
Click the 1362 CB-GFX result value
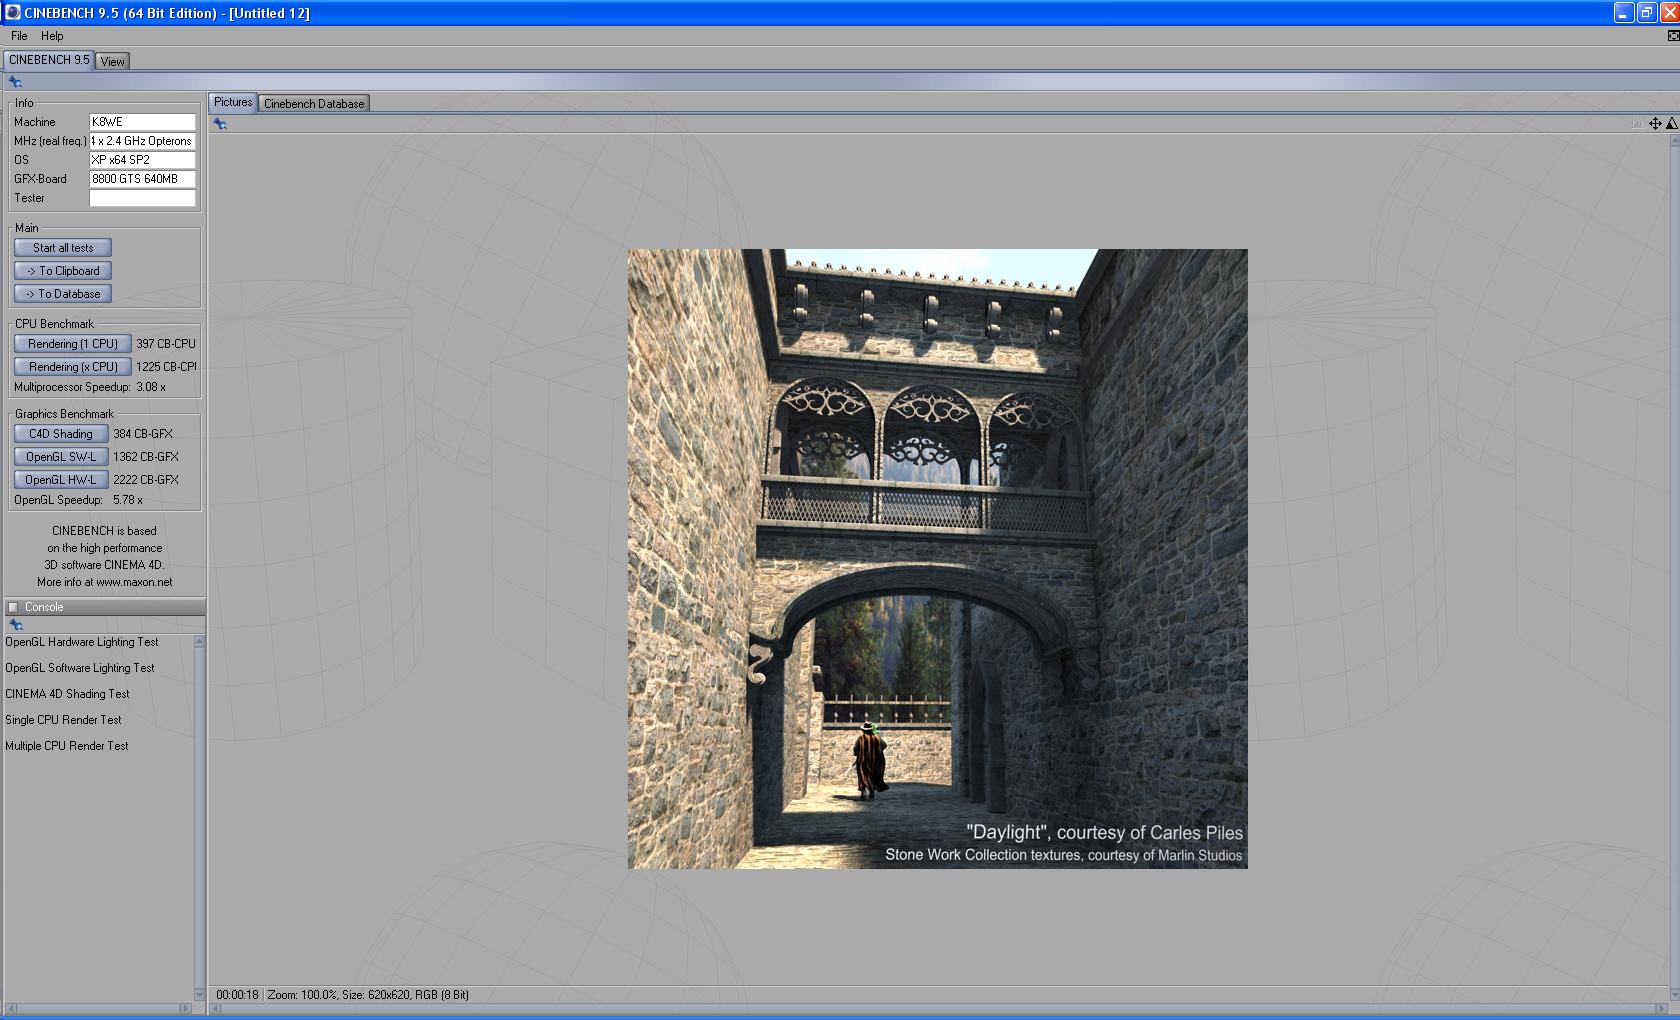[146, 457]
